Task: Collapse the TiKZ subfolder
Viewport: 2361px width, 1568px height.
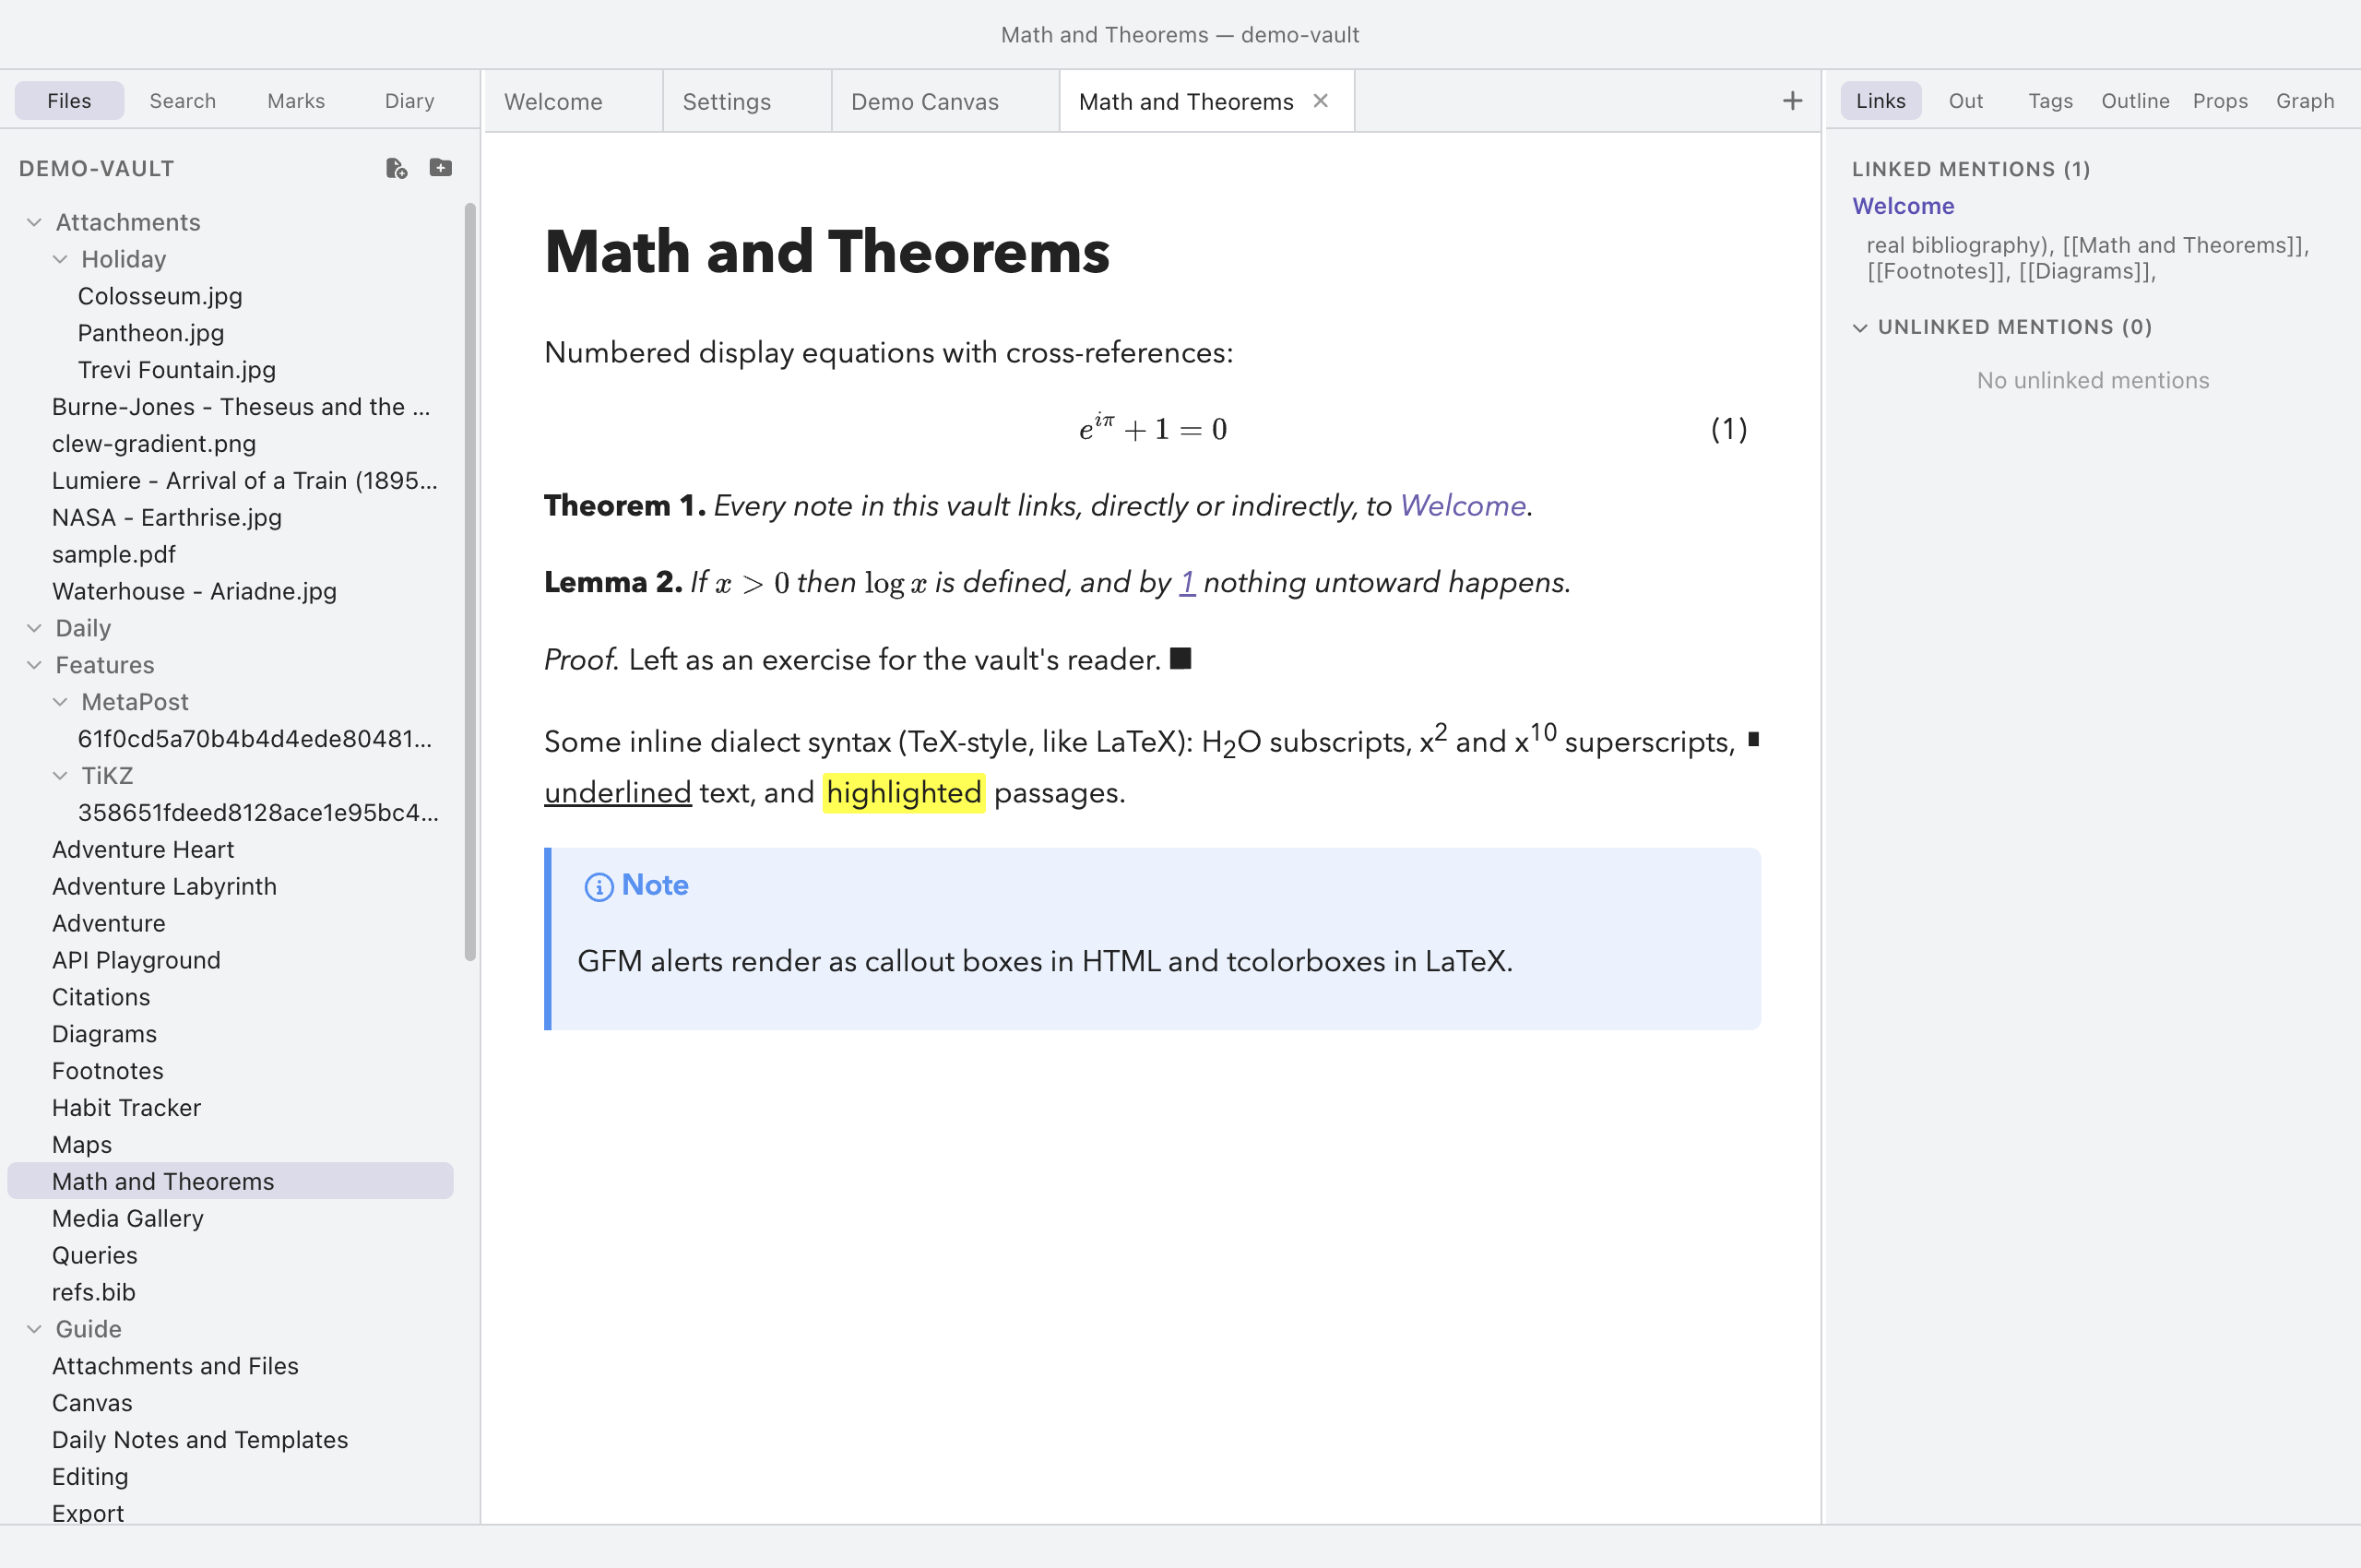Action: (60, 776)
